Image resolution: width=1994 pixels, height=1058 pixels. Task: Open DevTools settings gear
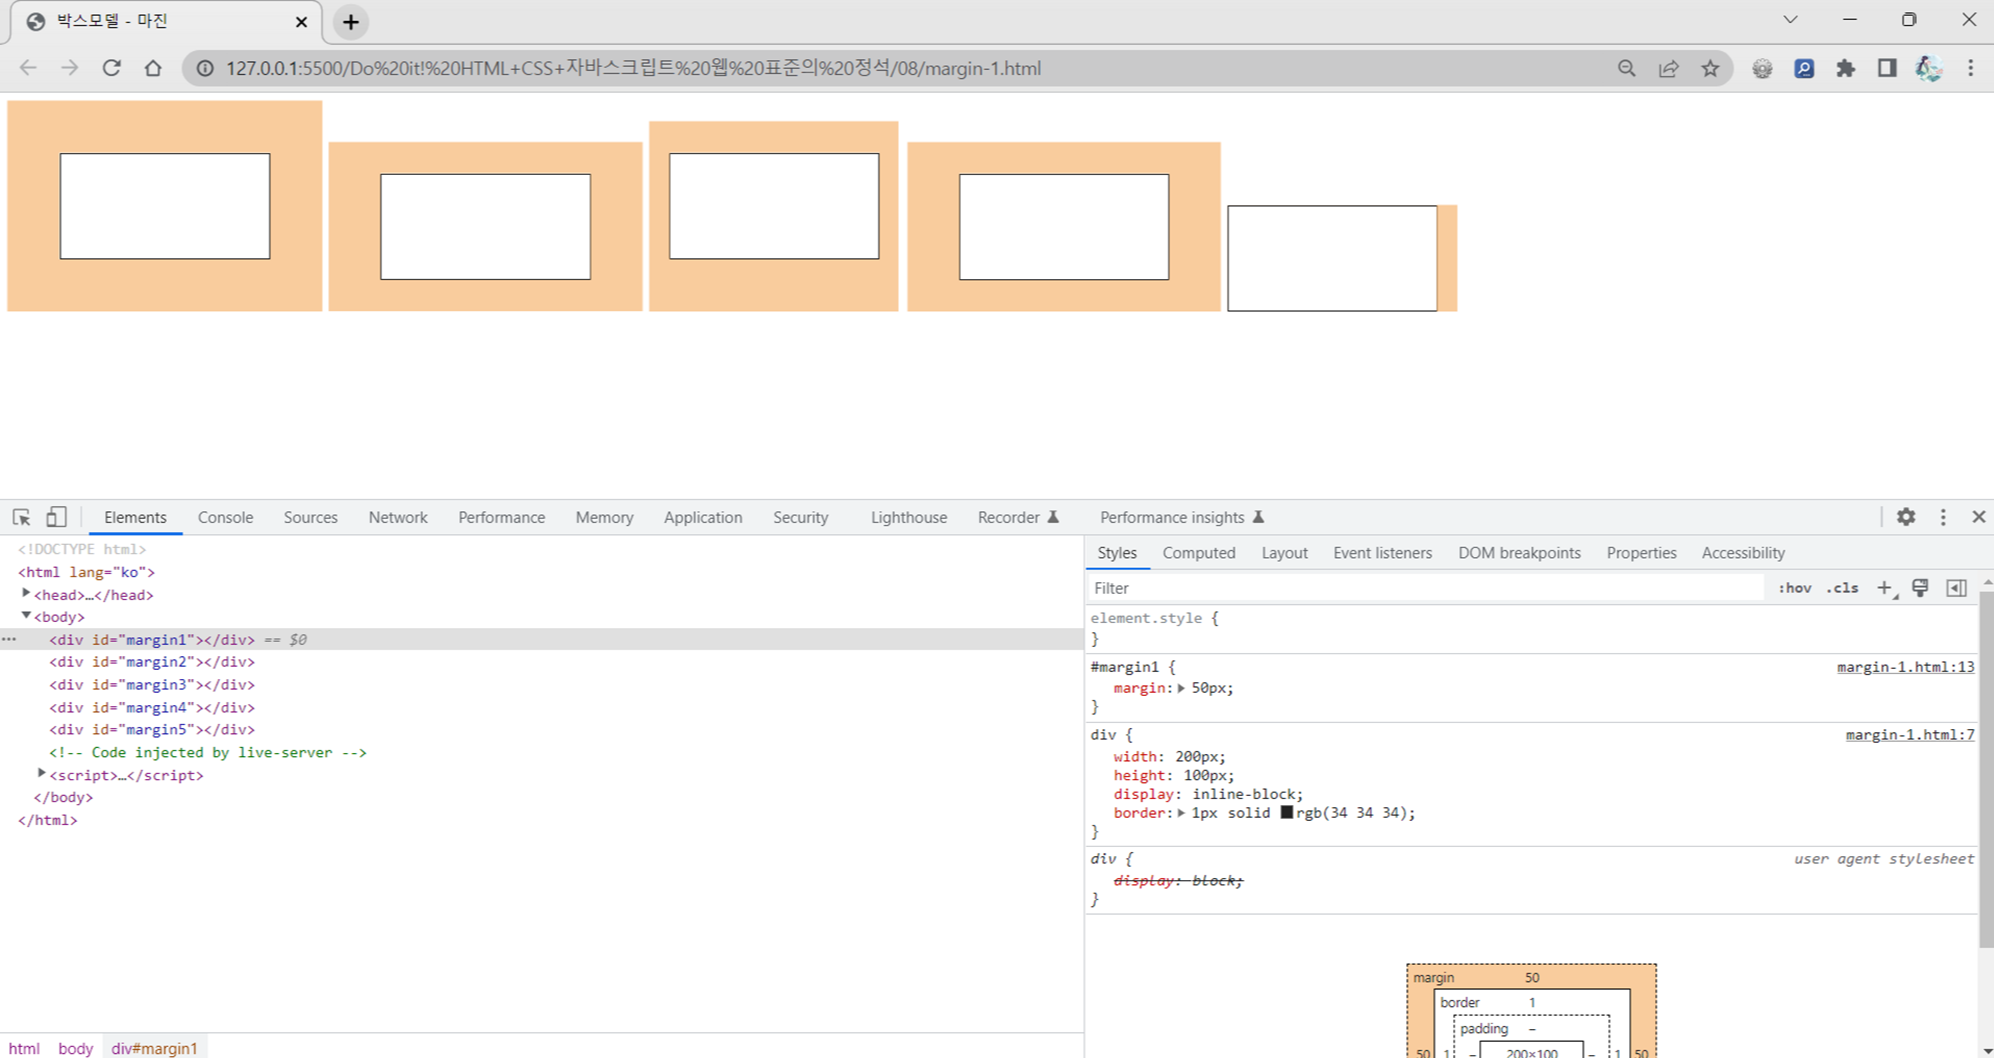(1906, 517)
